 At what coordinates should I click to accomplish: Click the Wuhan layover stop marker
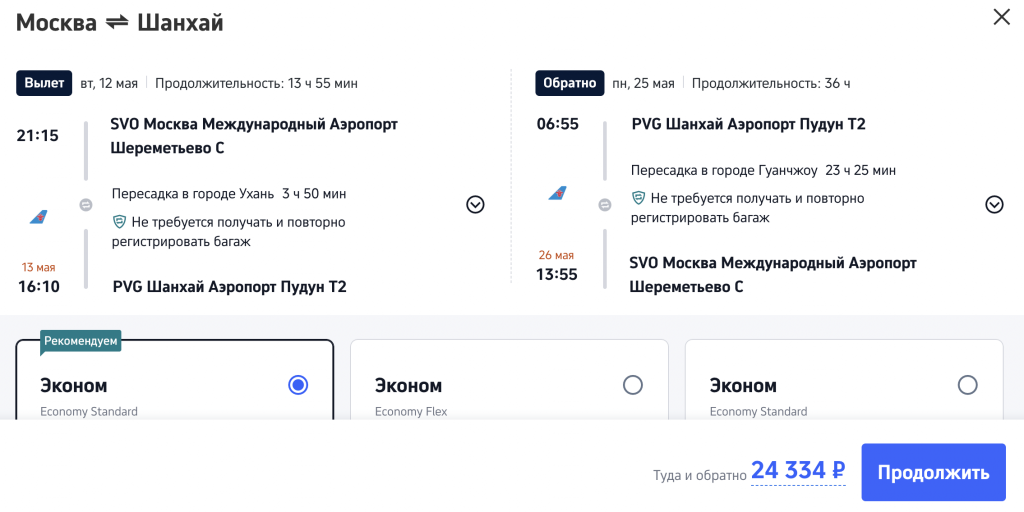pyautogui.click(x=86, y=205)
